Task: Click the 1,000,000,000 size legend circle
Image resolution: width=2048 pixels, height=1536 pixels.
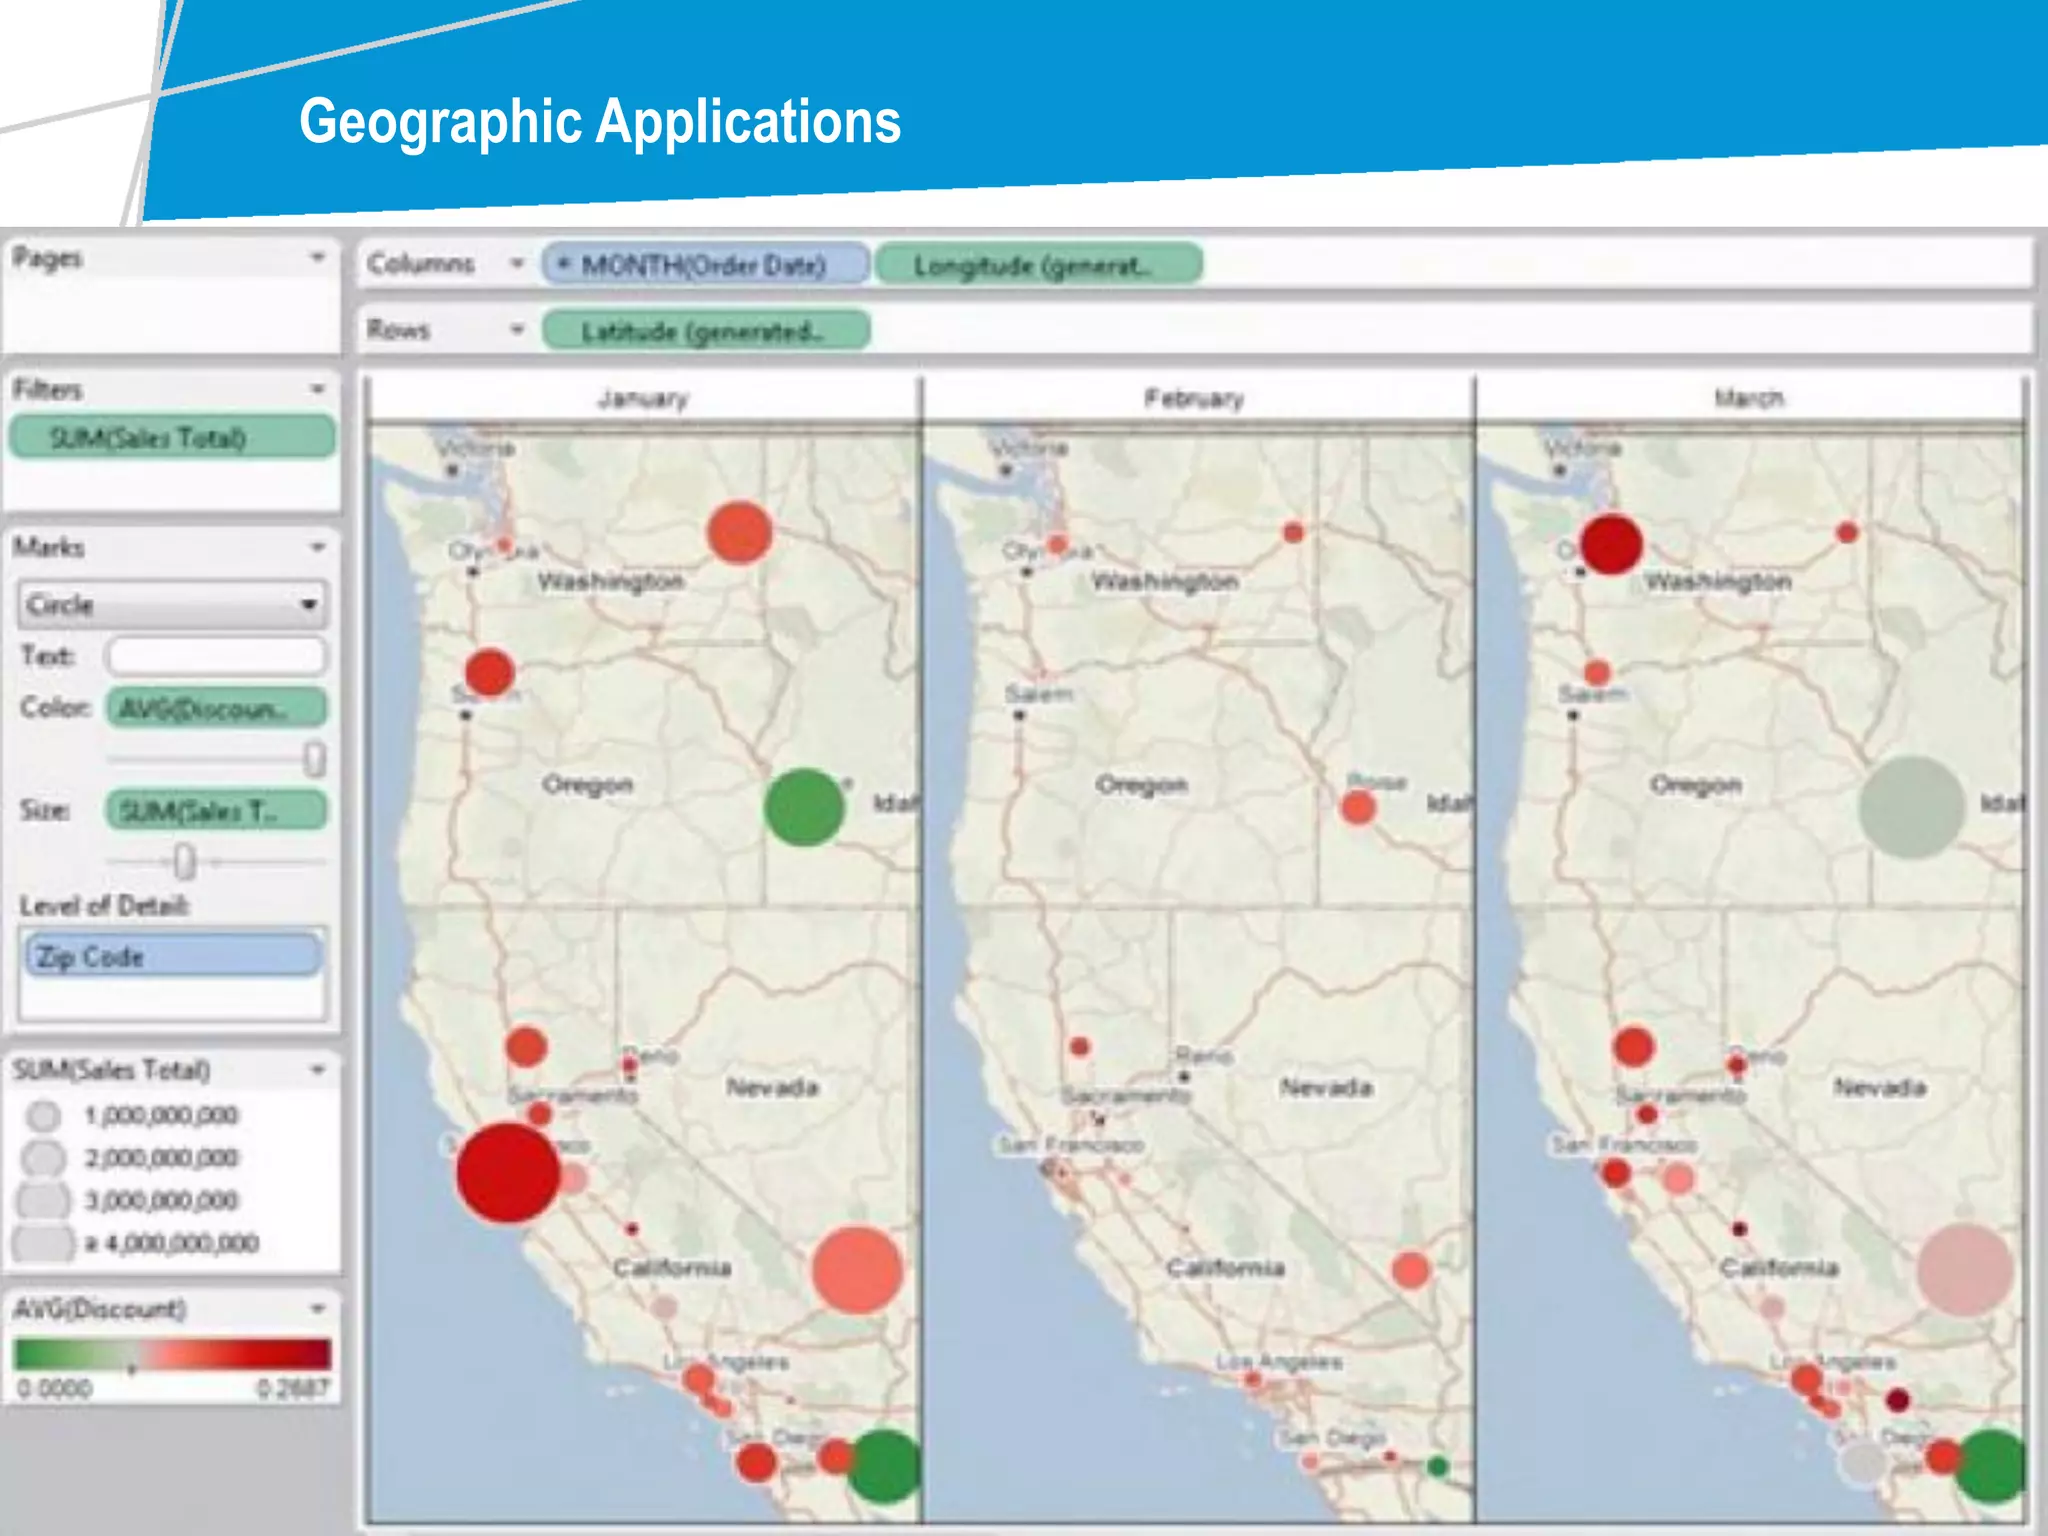Action: coord(43,1115)
